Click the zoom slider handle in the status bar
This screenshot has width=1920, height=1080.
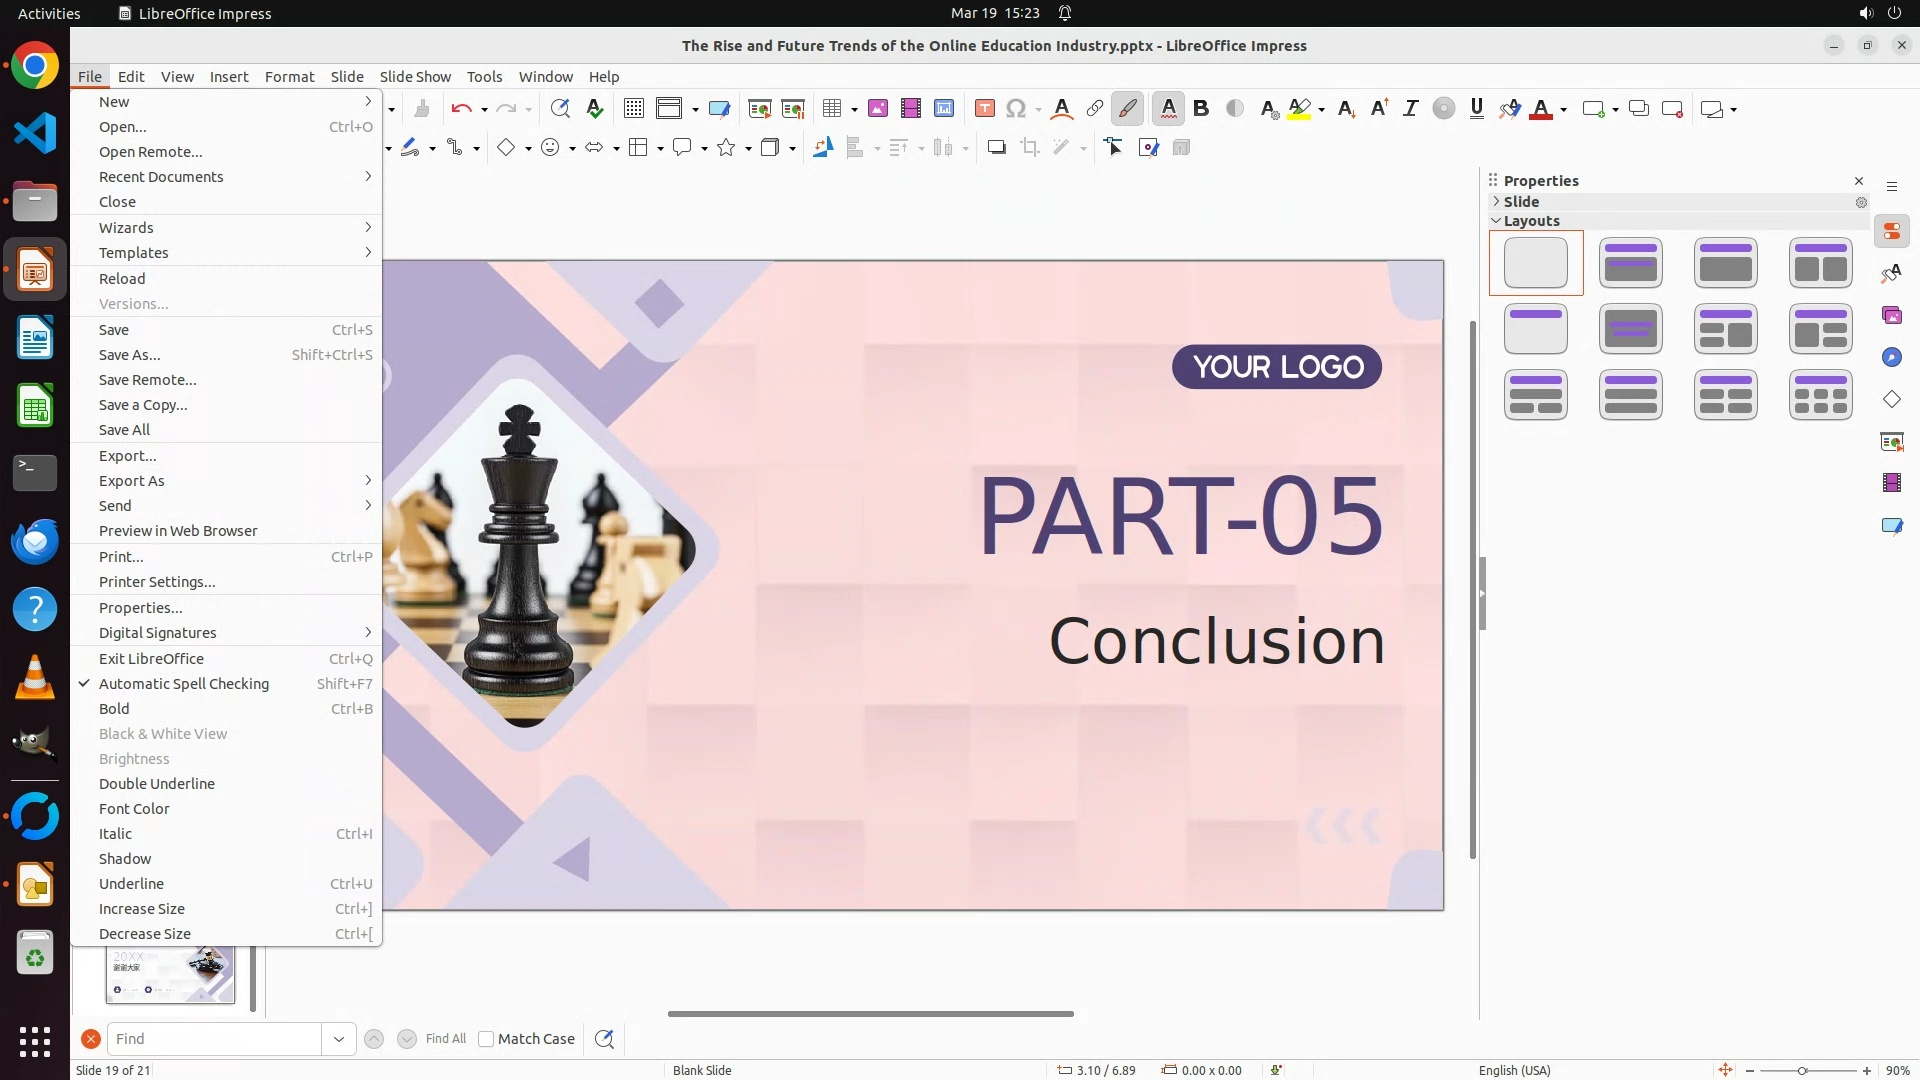tap(1802, 1071)
